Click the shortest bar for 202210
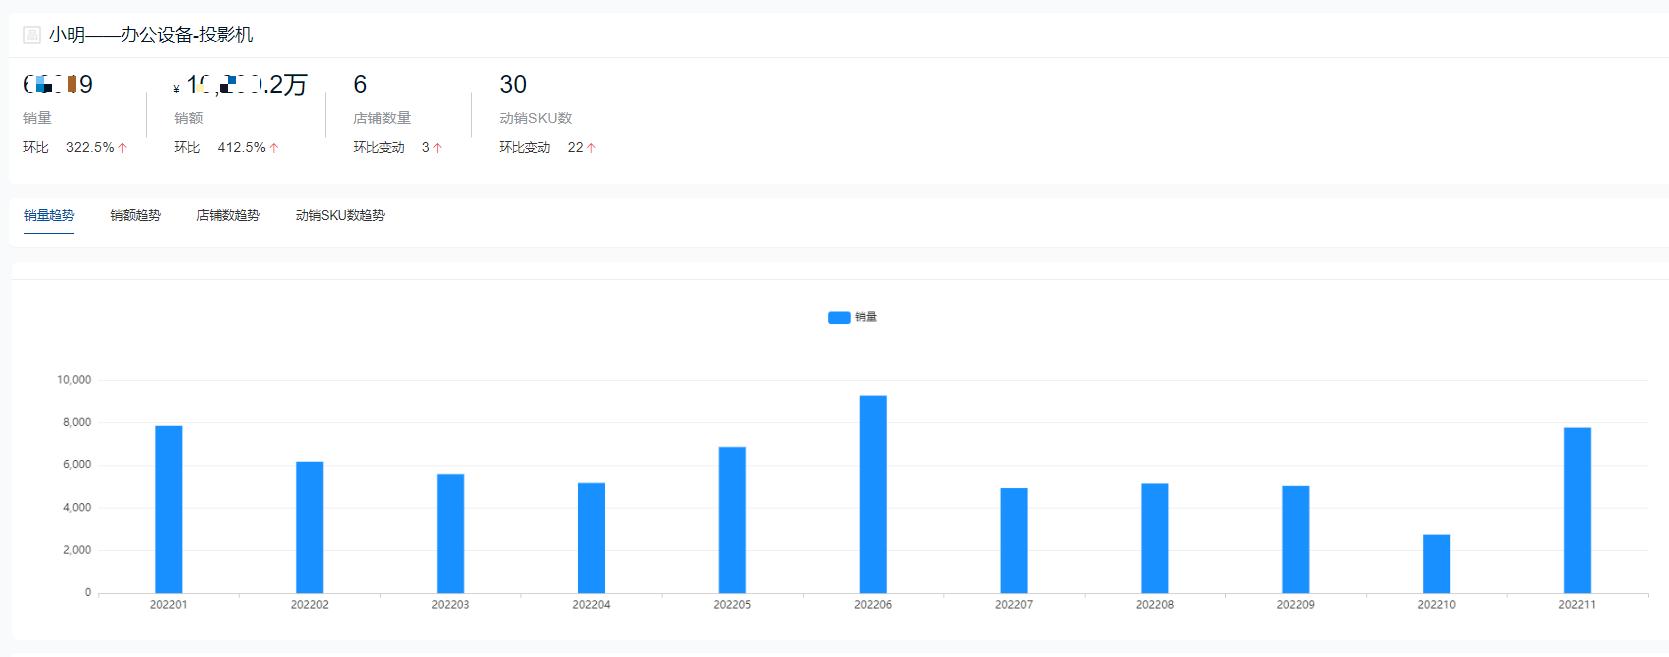Viewport: 1669px width, 657px height. point(1437,564)
